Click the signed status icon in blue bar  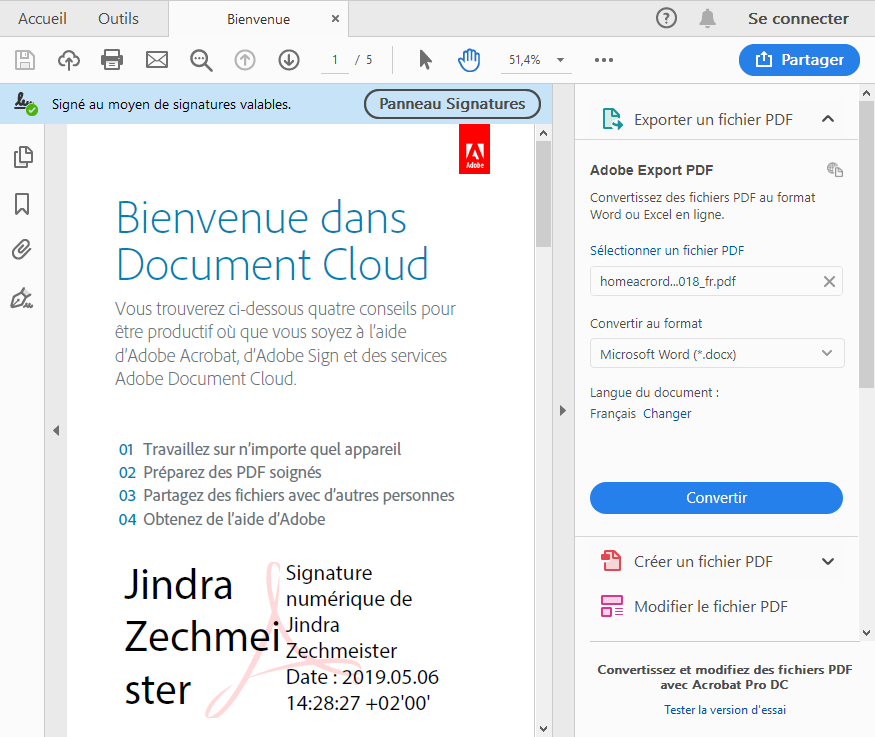[x=26, y=104]
